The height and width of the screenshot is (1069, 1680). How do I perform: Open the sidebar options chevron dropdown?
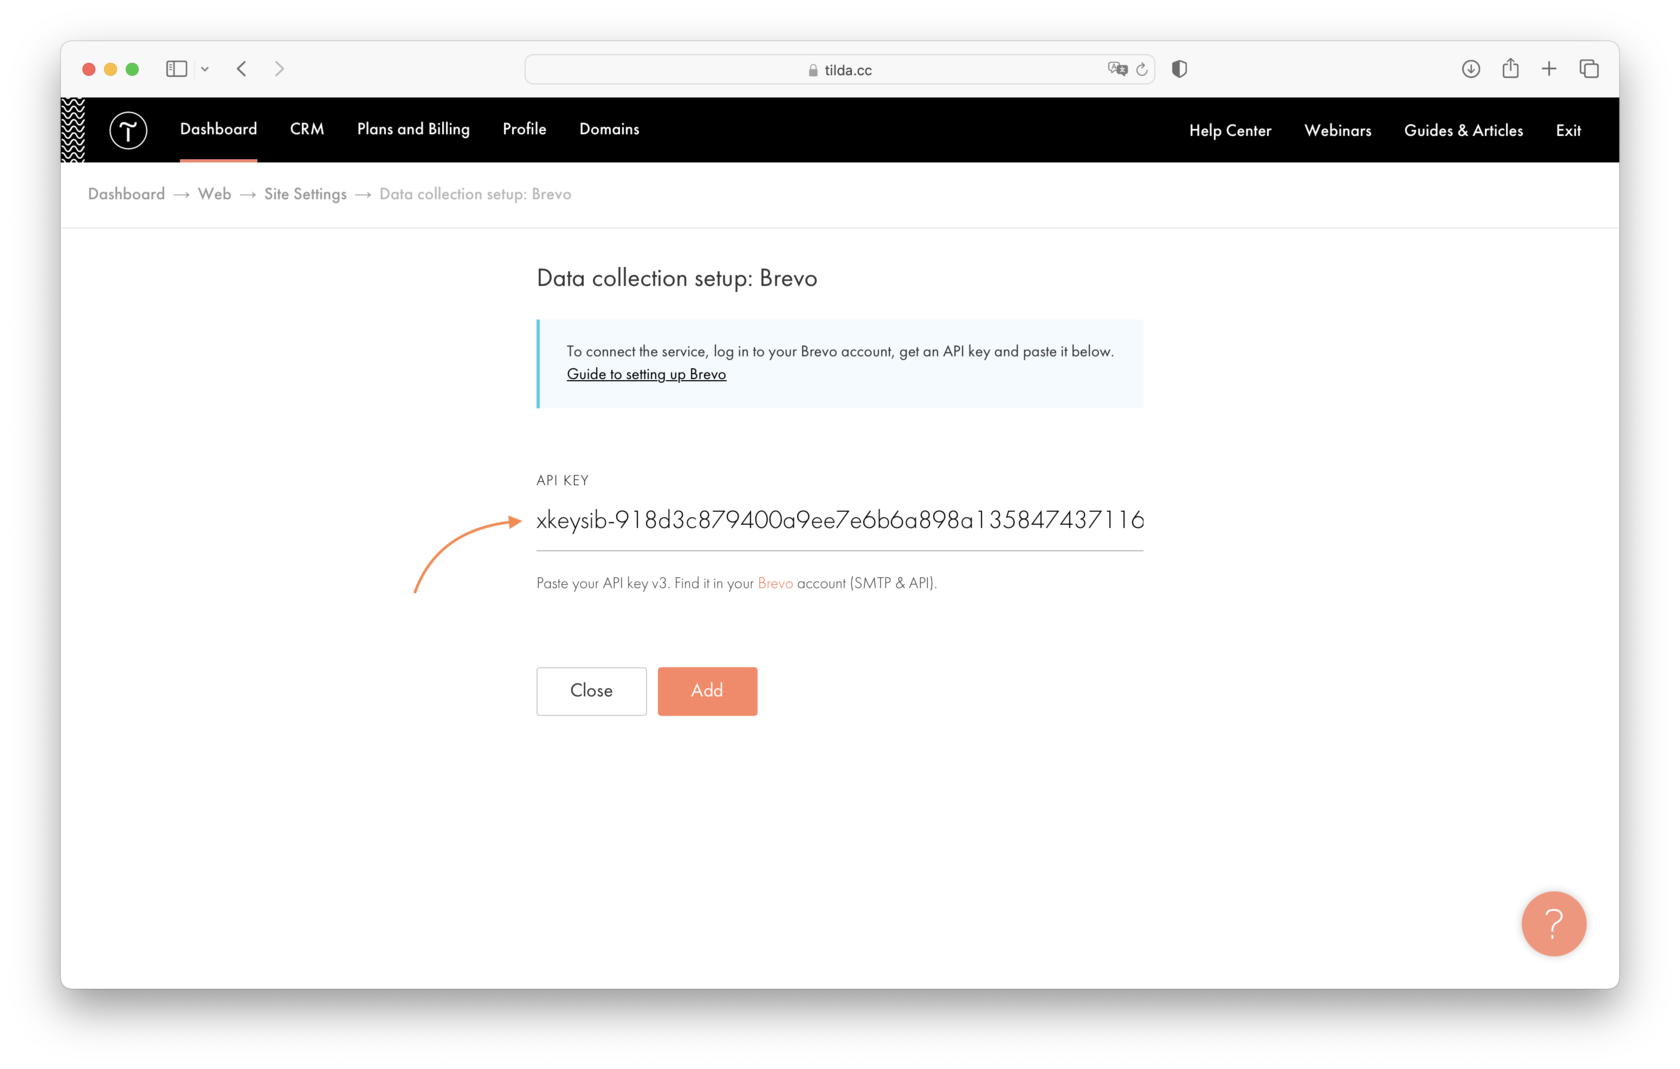point(205,69)
